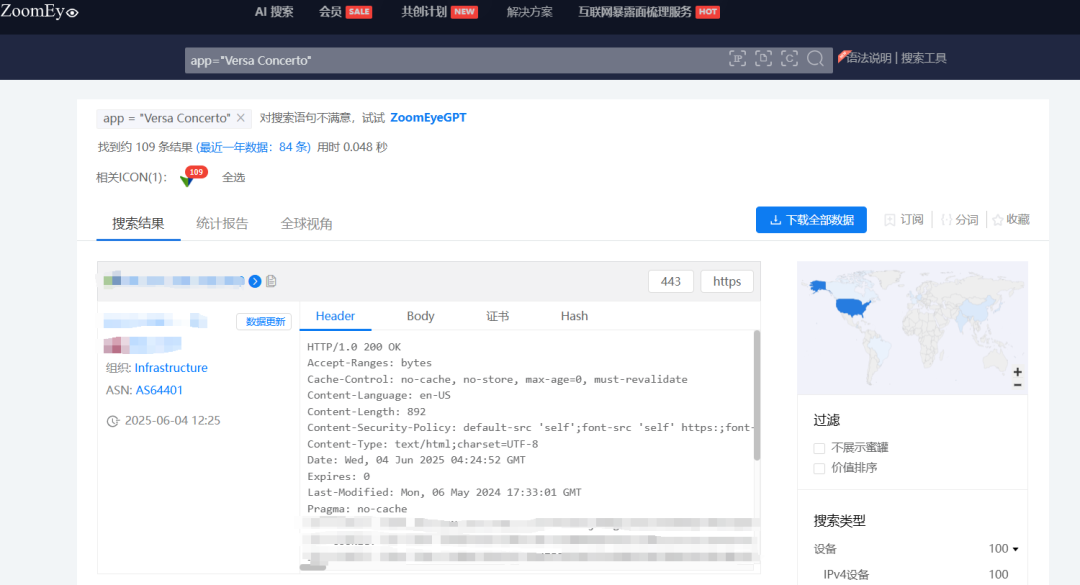
Task: Click the header panel horizontal scrollbar
Action: pyautogui.click(x=313, y=567)
